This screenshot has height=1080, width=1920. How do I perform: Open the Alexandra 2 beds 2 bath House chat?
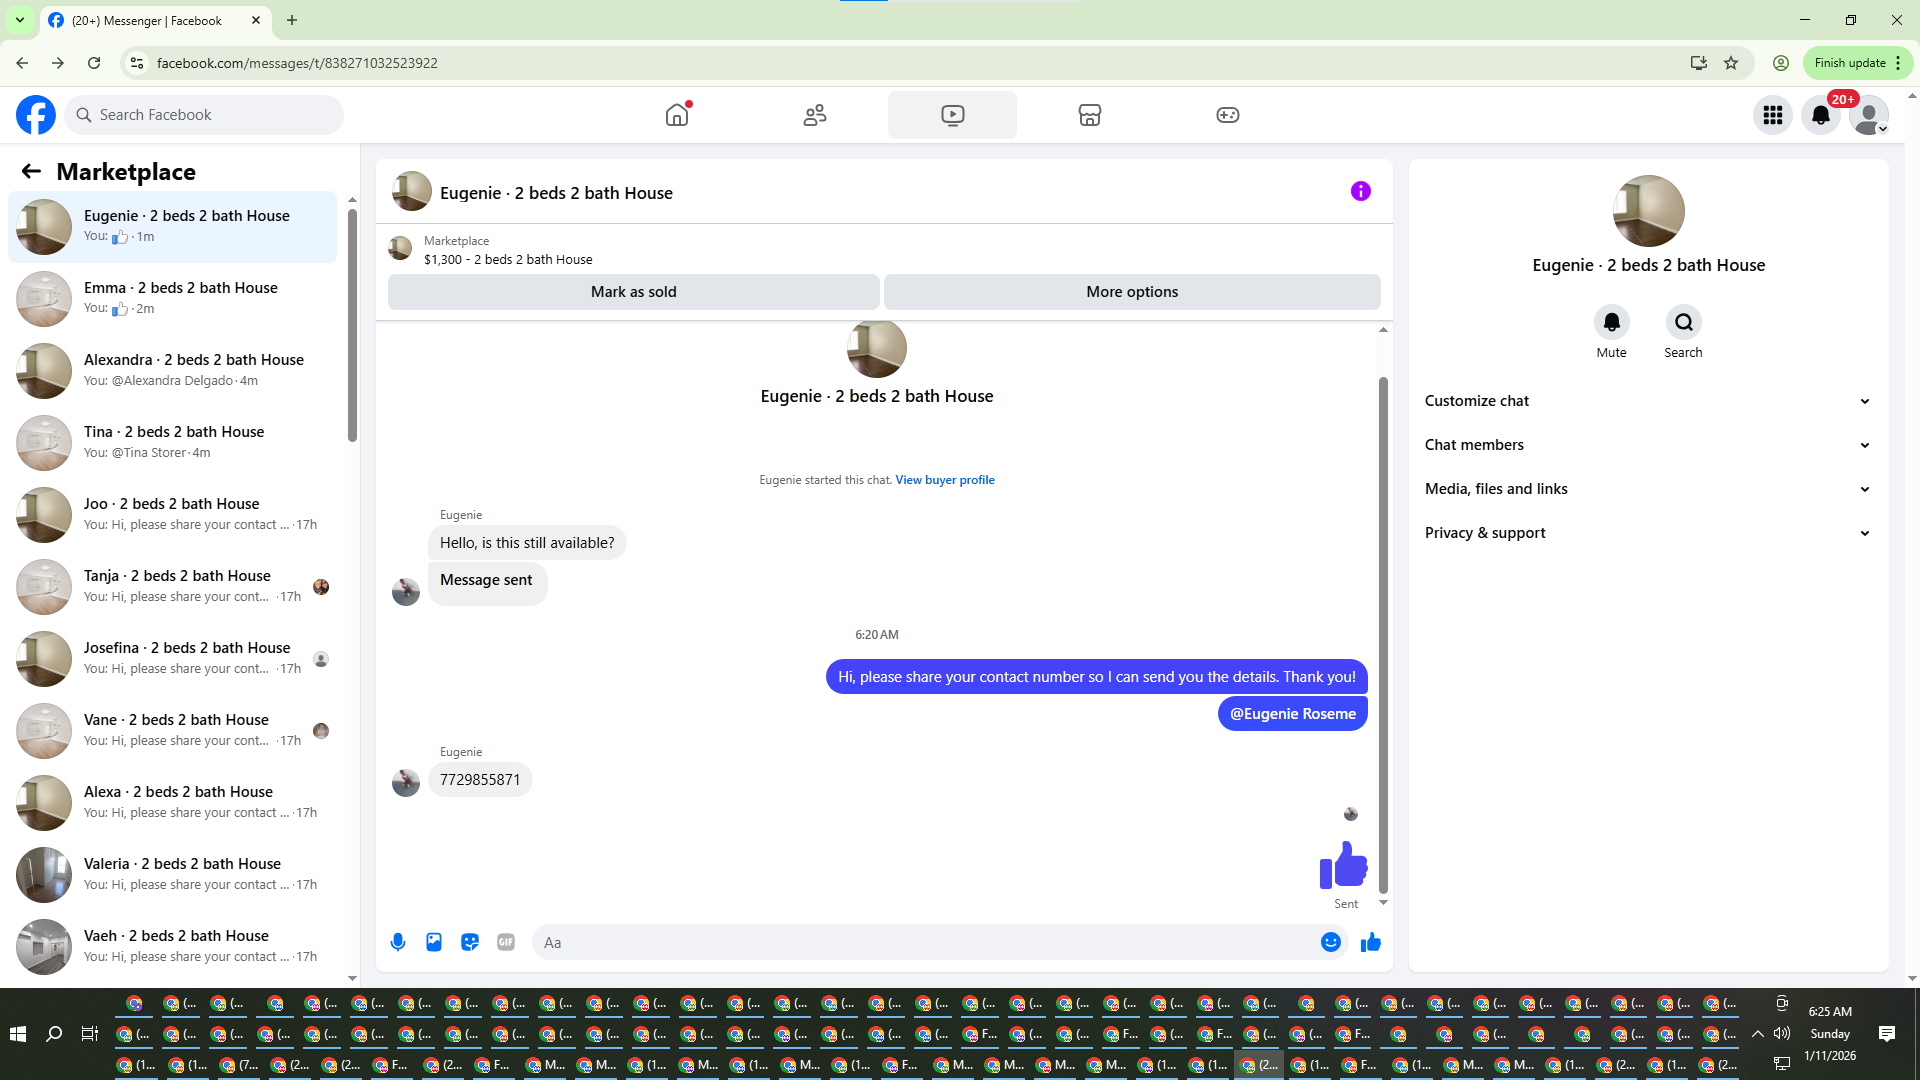coord(172,370)
